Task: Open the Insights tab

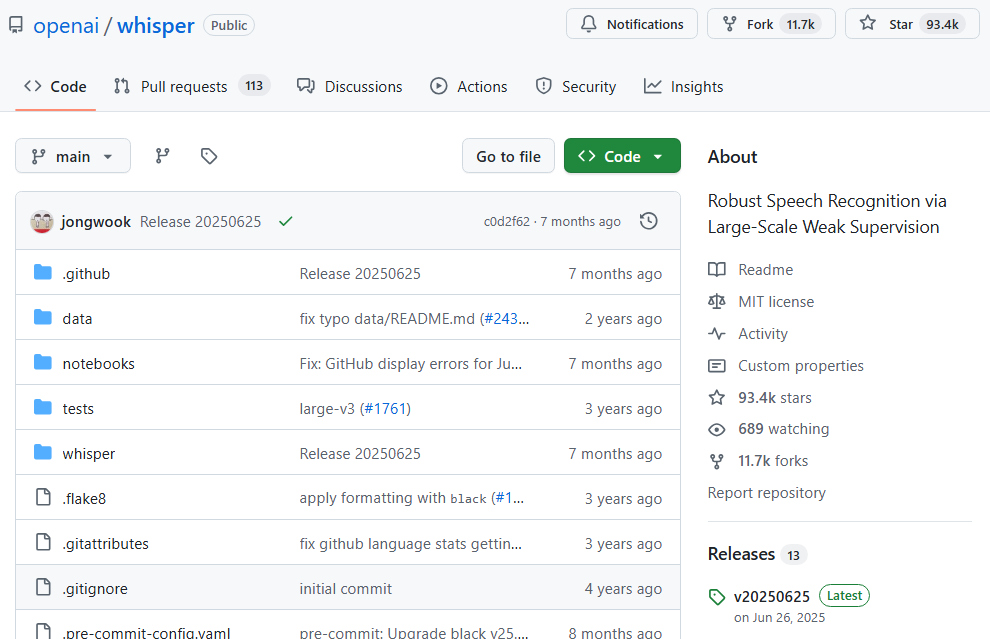Action: click(683, 87)
